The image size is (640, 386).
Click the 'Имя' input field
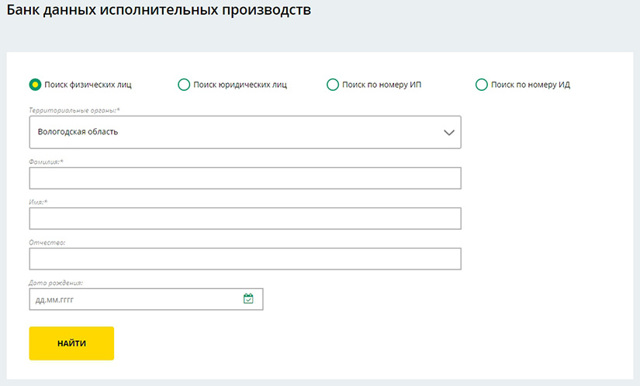(x=245, y=218)
